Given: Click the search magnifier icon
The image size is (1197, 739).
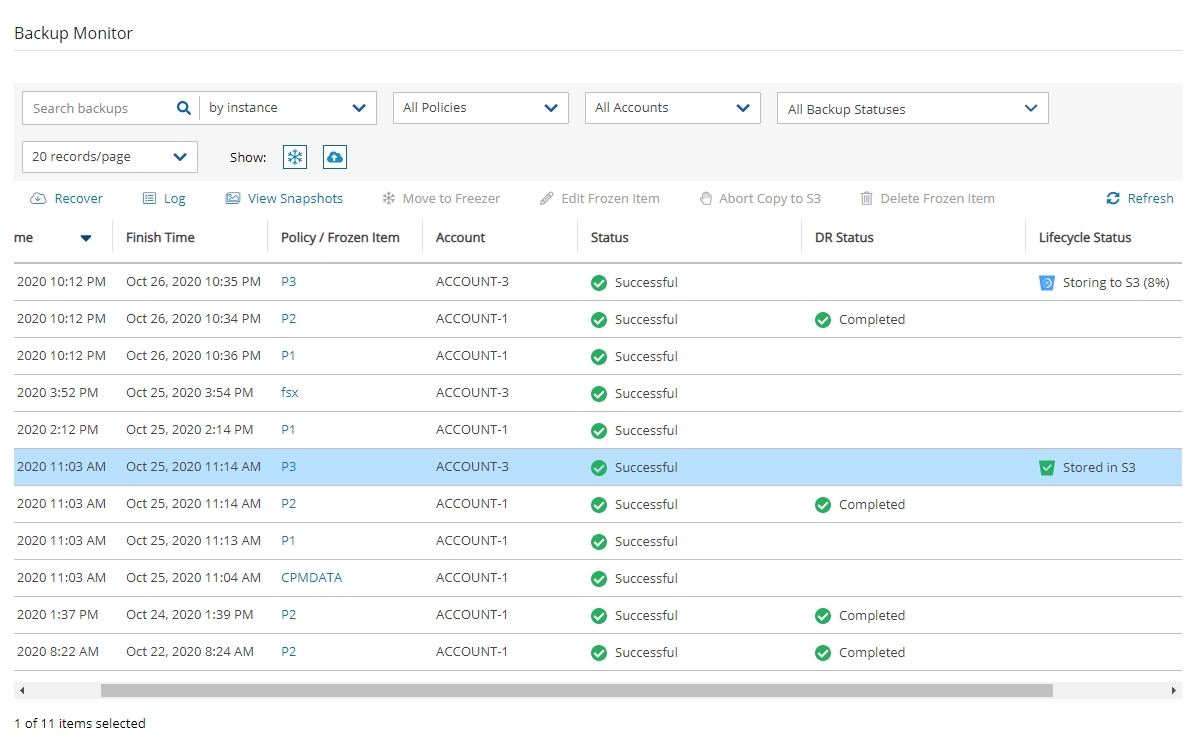Looking at the screenshot, I should [x=183, y=108].
